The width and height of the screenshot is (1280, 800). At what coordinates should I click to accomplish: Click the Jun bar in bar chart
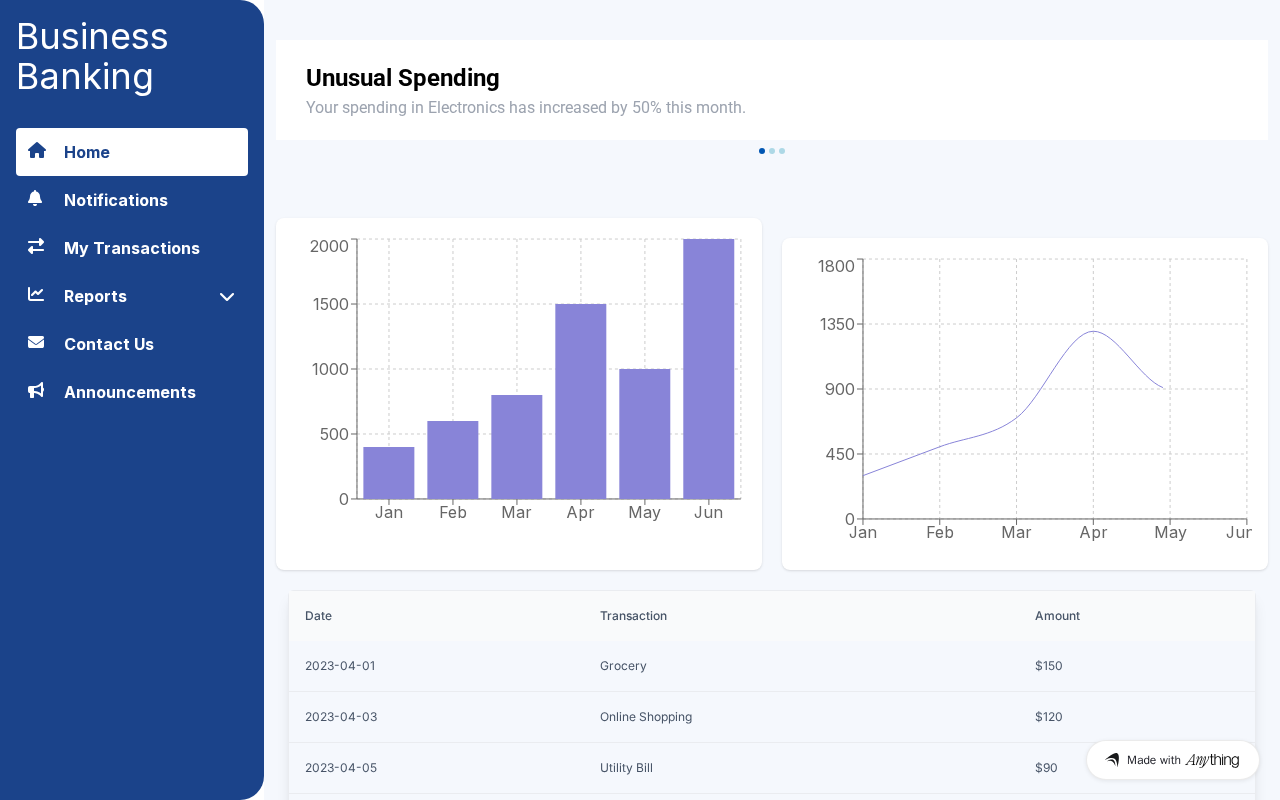tap(709, 369)
